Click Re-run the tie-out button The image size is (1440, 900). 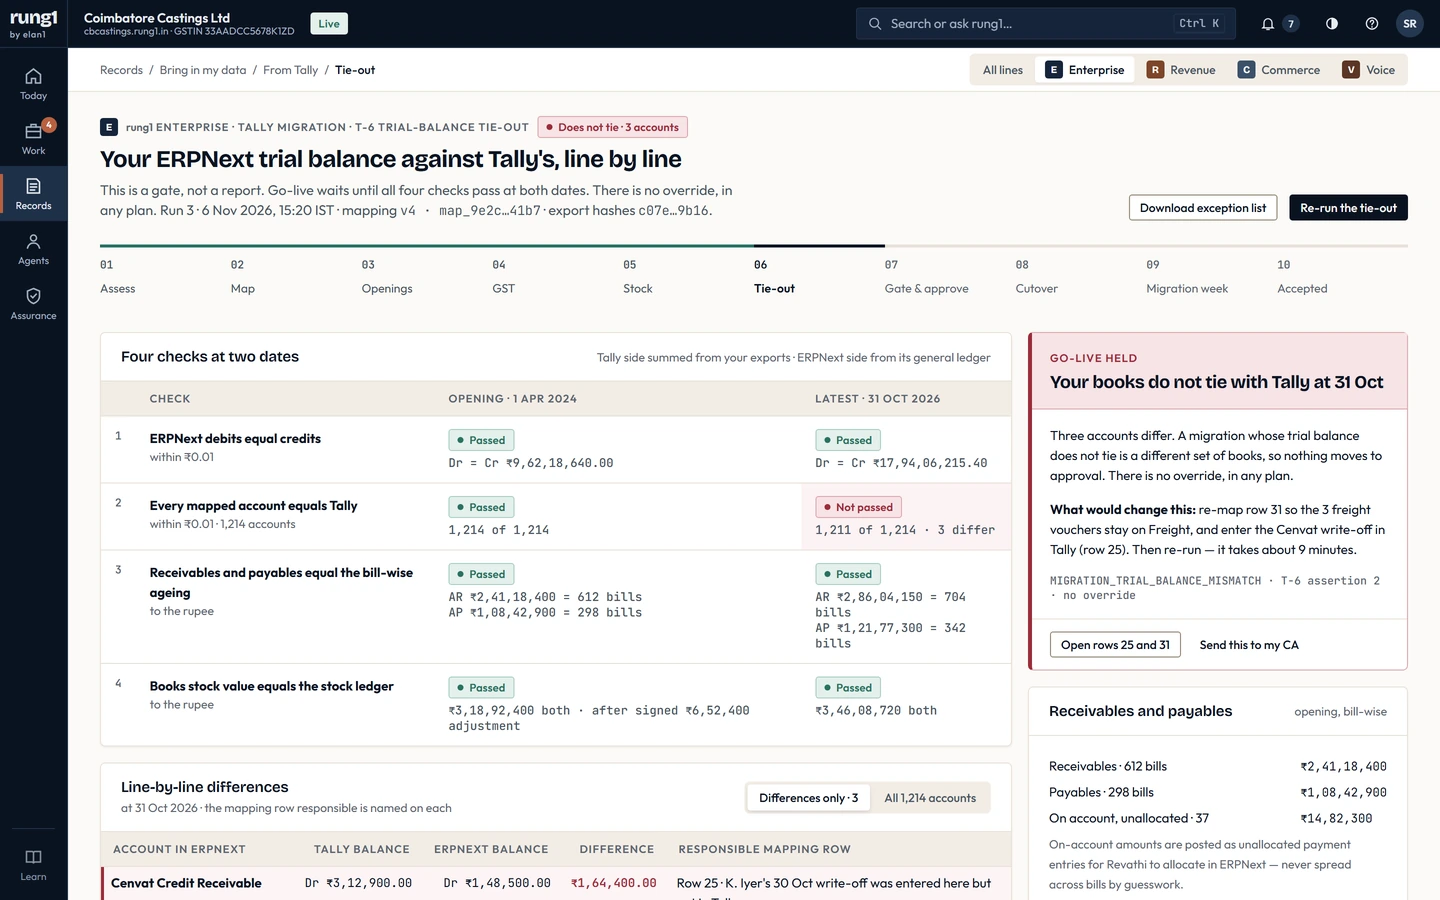point(1348,208)
